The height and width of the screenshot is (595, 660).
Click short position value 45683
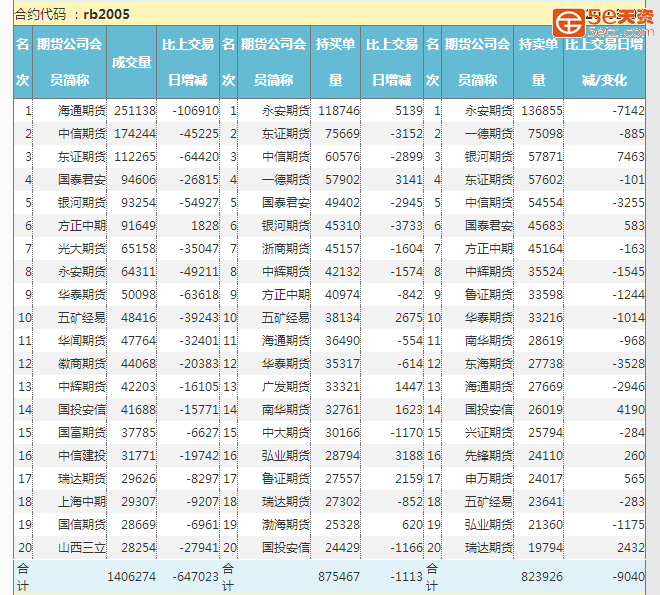coord(545,226)
